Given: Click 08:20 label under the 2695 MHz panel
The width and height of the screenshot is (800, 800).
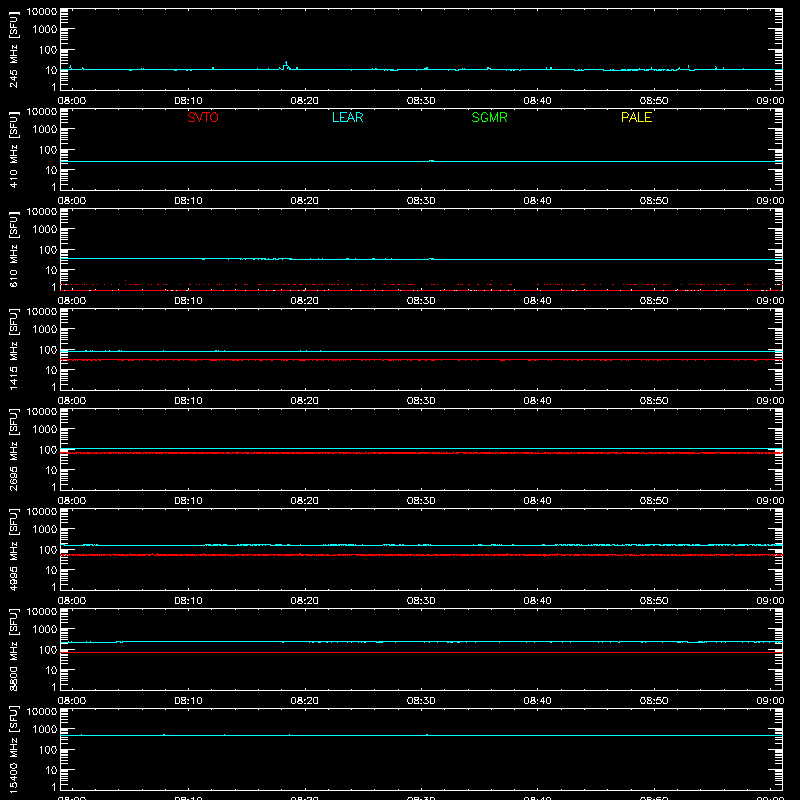Looking at the screenshot, I should coord(305,501).
